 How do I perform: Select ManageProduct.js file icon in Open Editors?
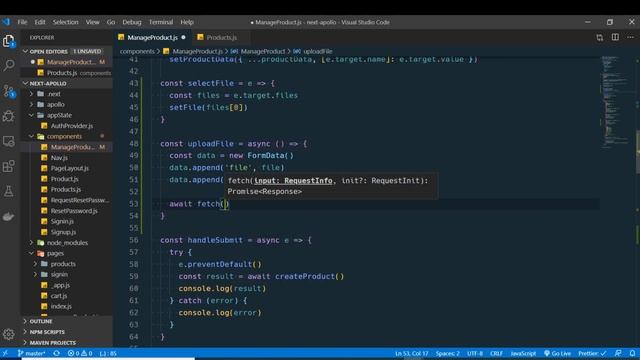click(x=40, y=62)
